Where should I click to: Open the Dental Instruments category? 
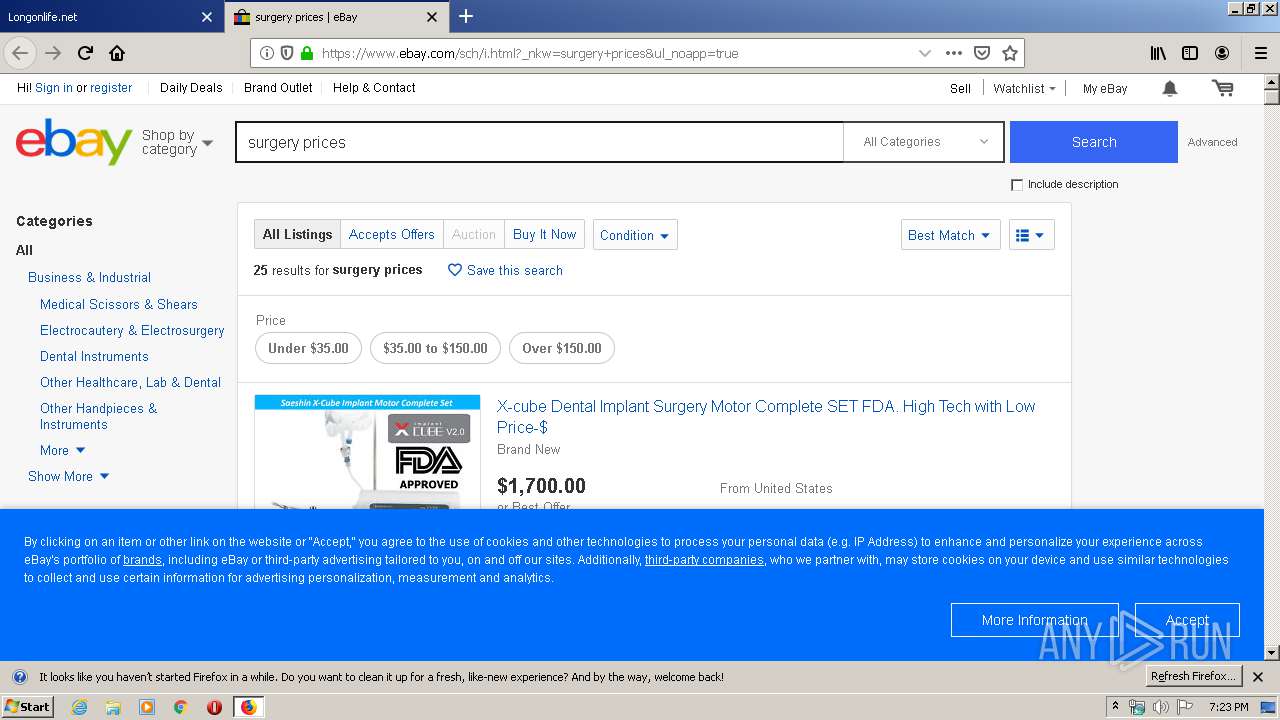click(94, 357)
